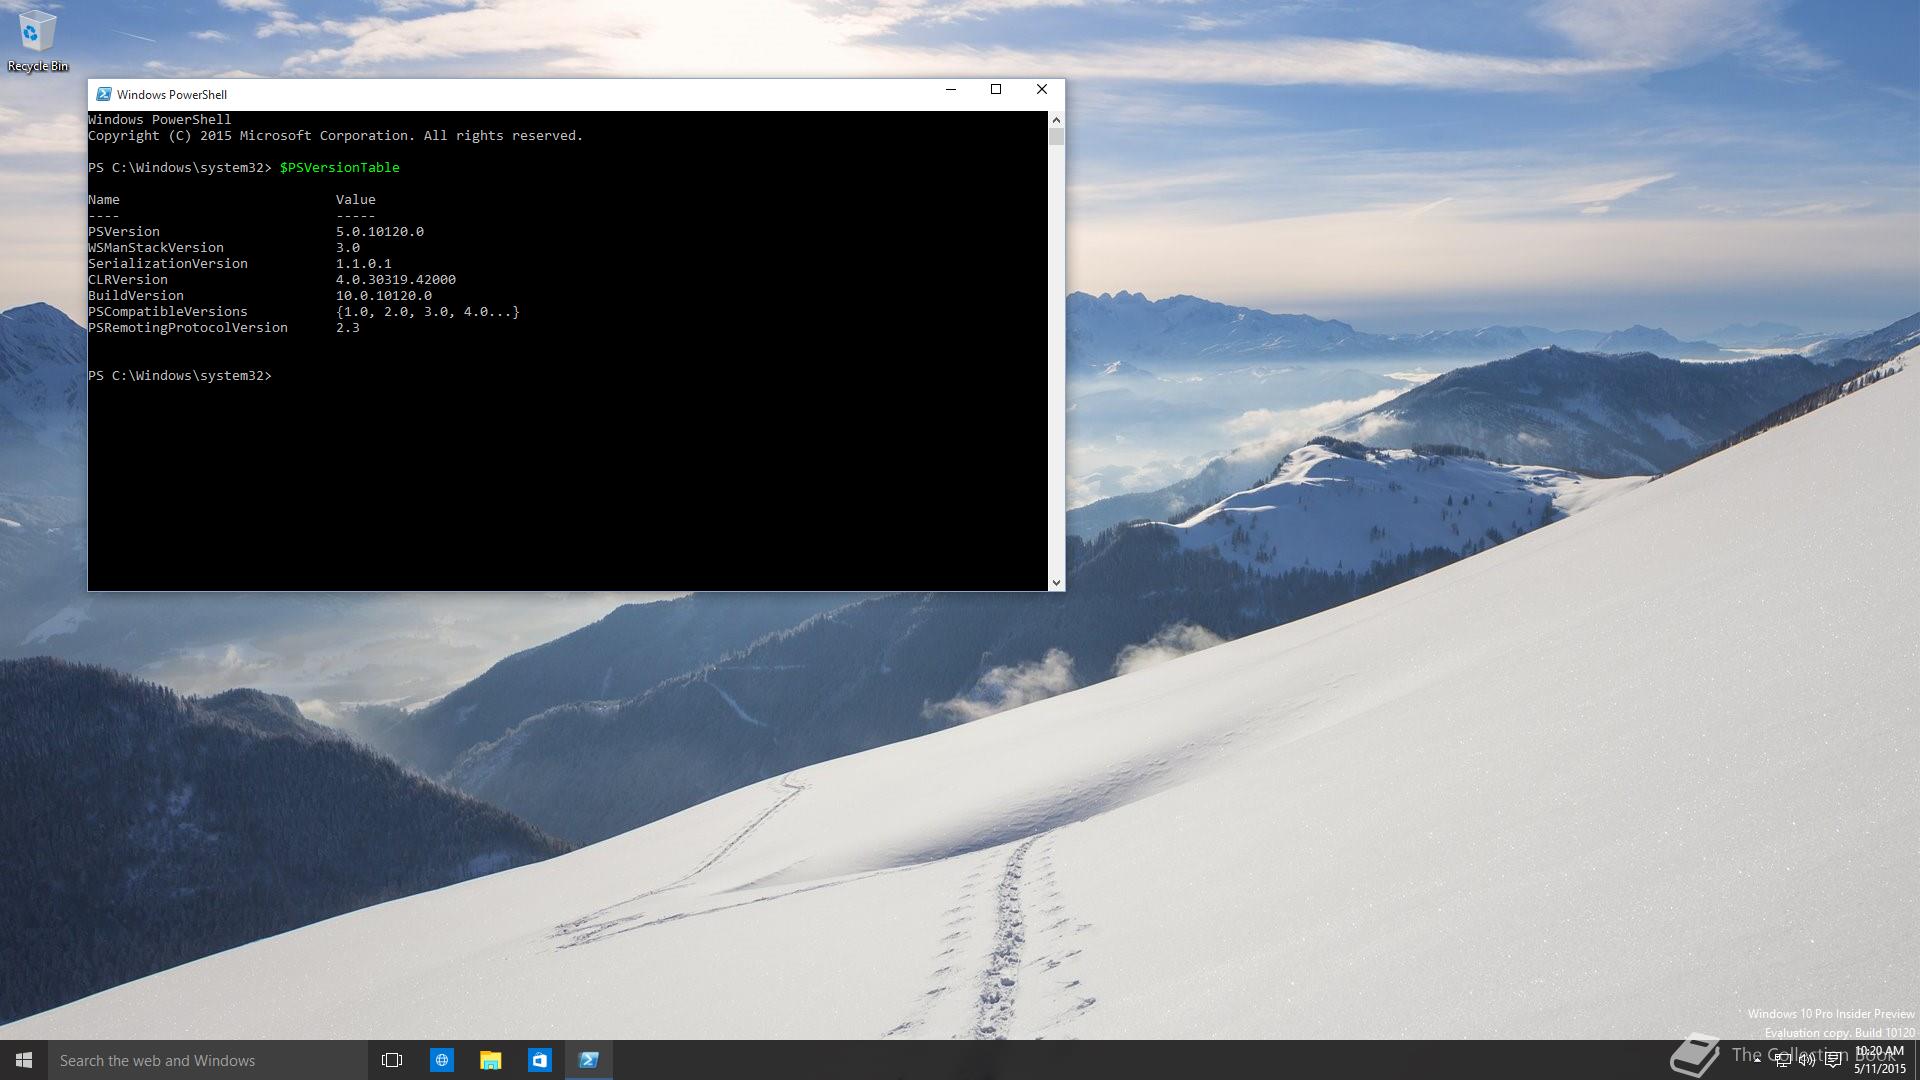This screenshot has height=1080, width=1920.
Task: Click the PowerShell vertical scrollbar thumb
Action: pyautogui.click(x=1056, y=137)
